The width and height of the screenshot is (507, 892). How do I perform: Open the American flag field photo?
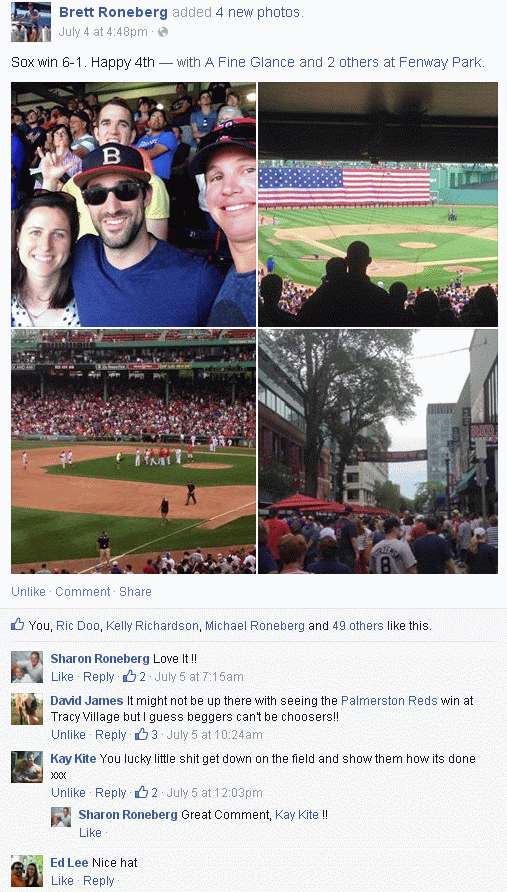click(378, 204)
